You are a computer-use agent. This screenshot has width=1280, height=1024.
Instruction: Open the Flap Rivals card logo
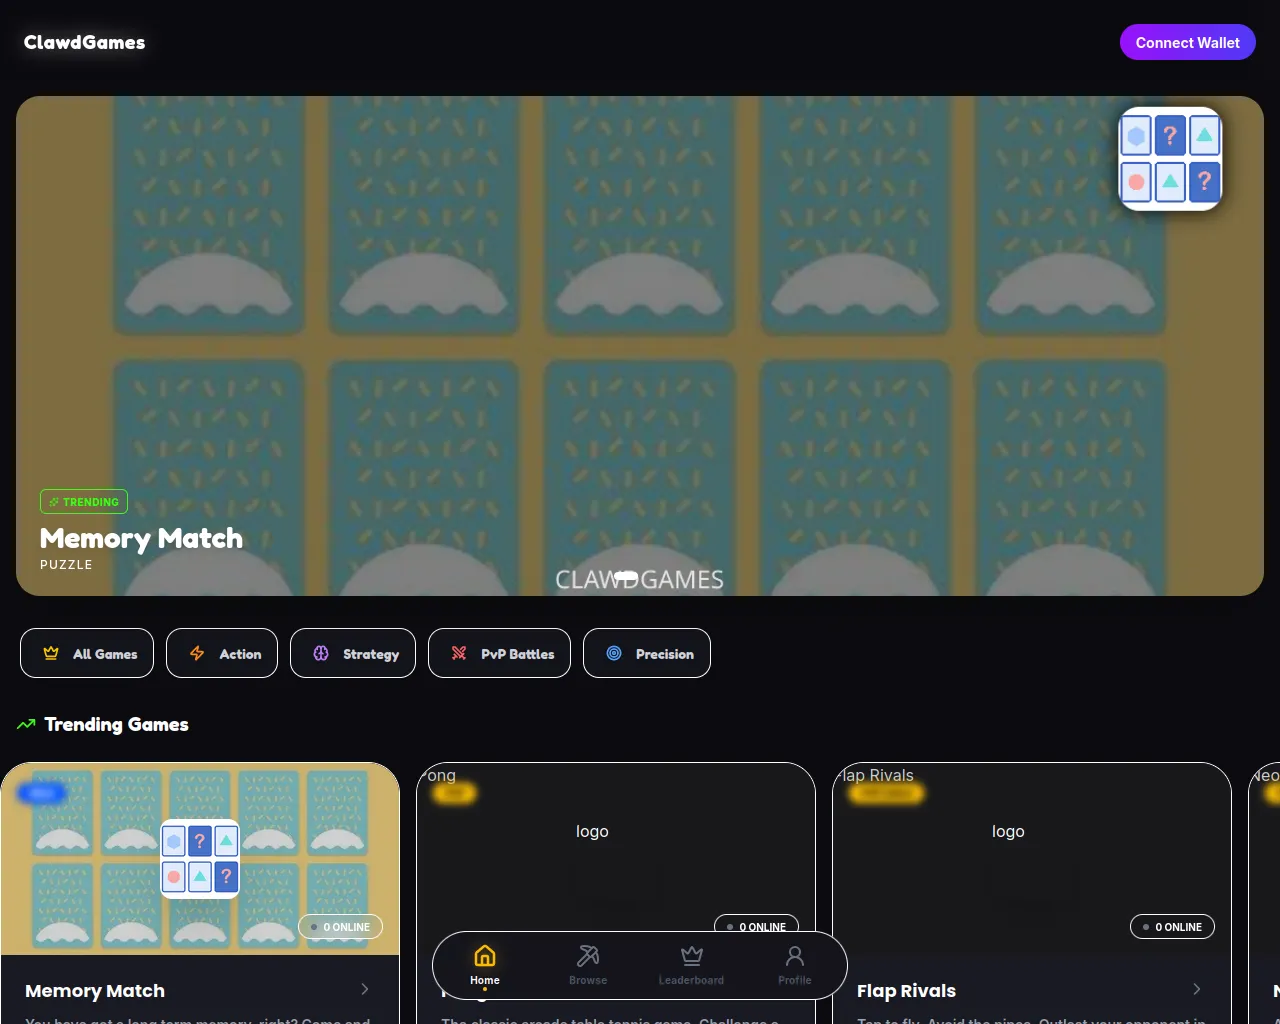(1008, 831)
